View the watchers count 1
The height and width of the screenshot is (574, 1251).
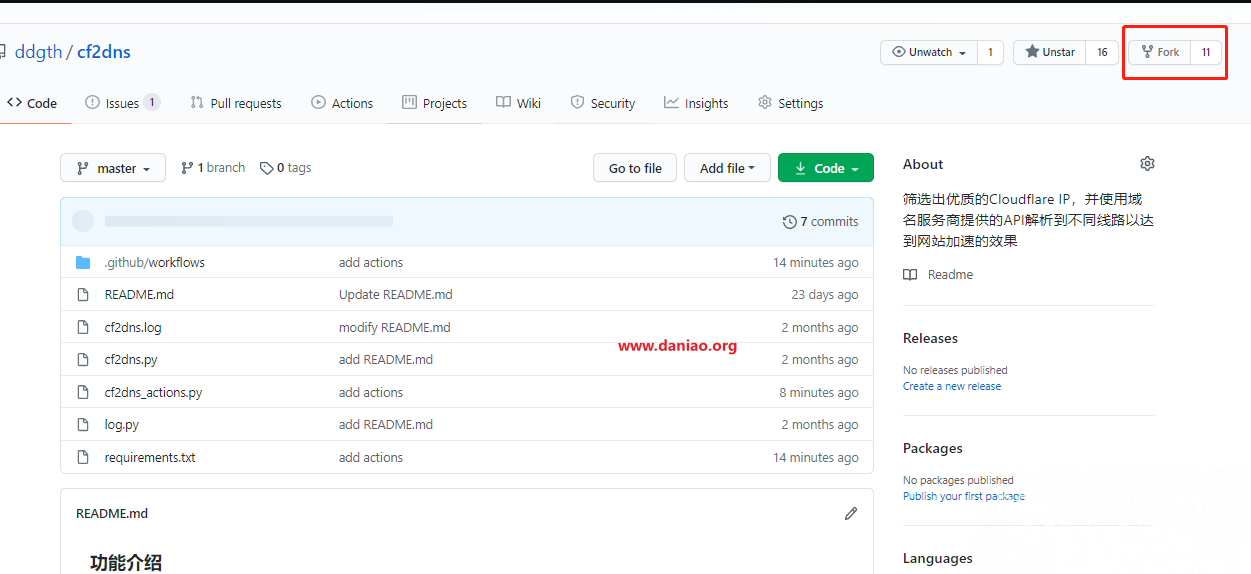tap(990, 52)
